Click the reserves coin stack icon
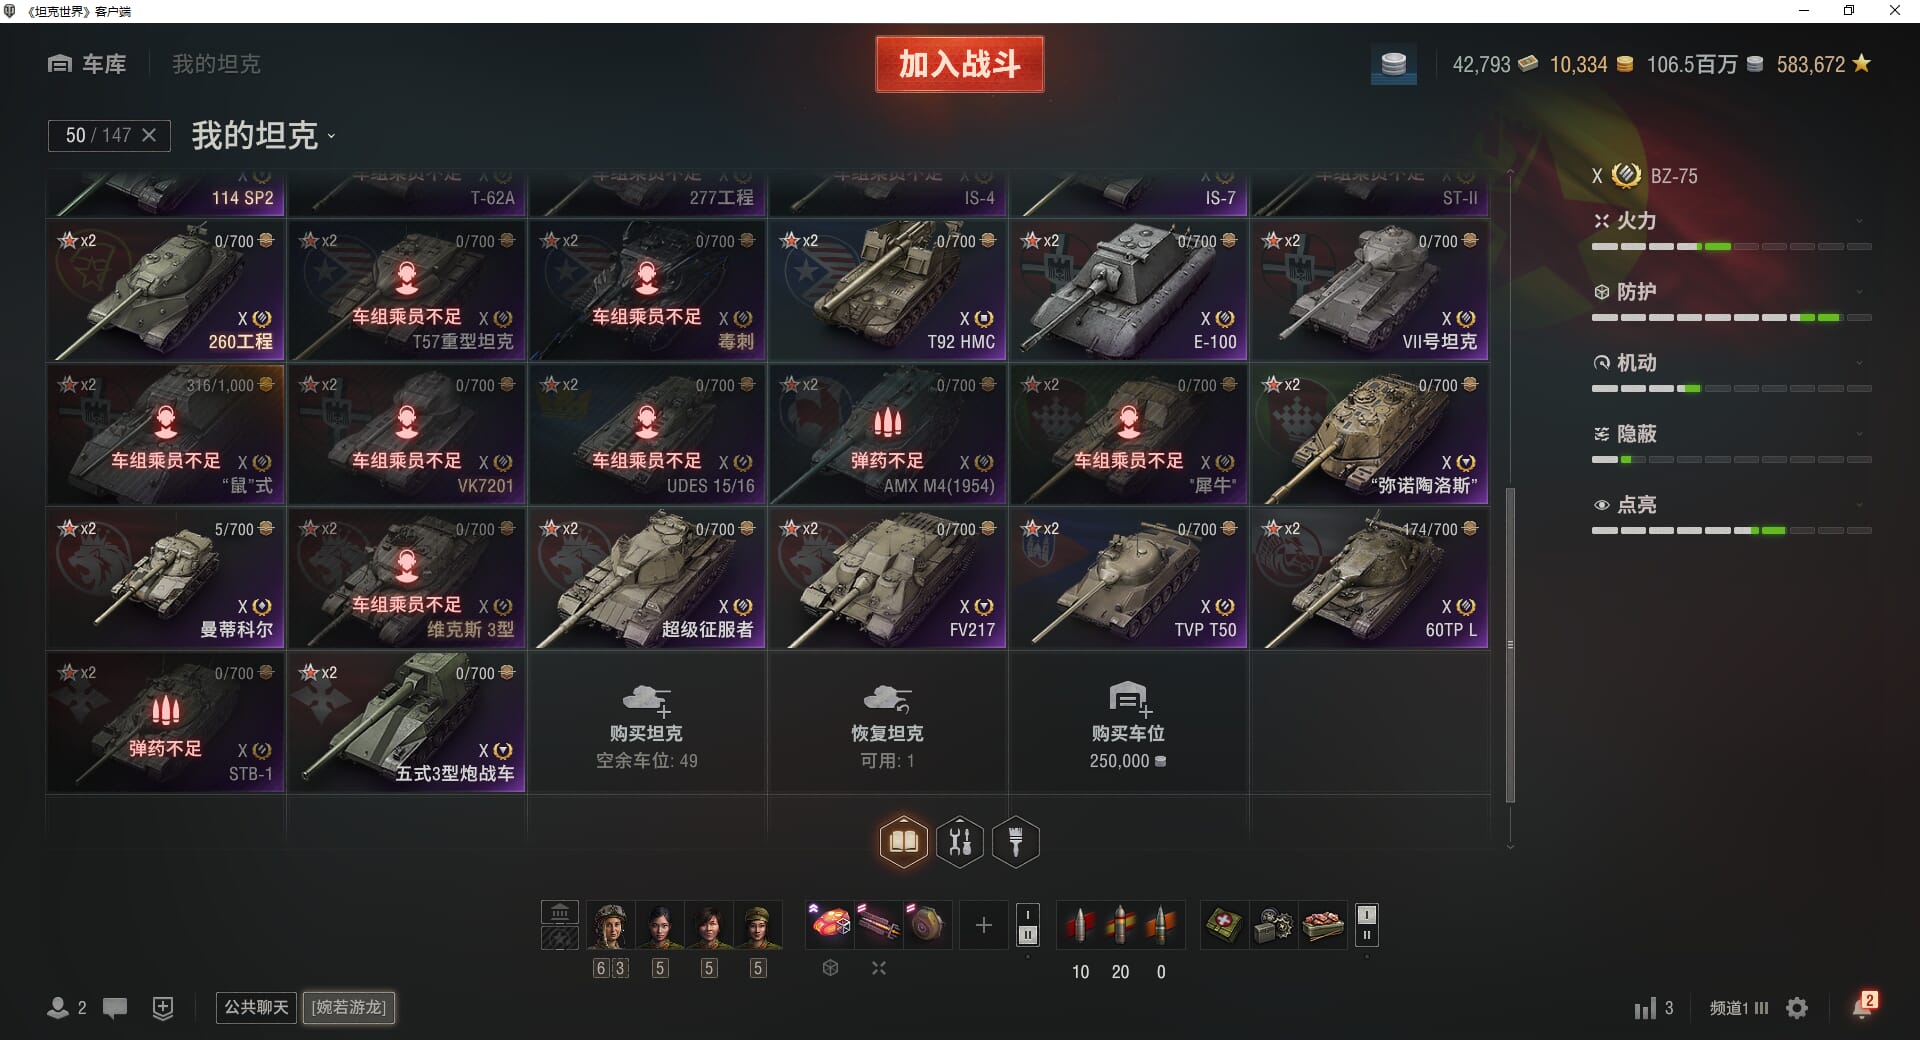1920x1040 pixels. [1393, 65]
